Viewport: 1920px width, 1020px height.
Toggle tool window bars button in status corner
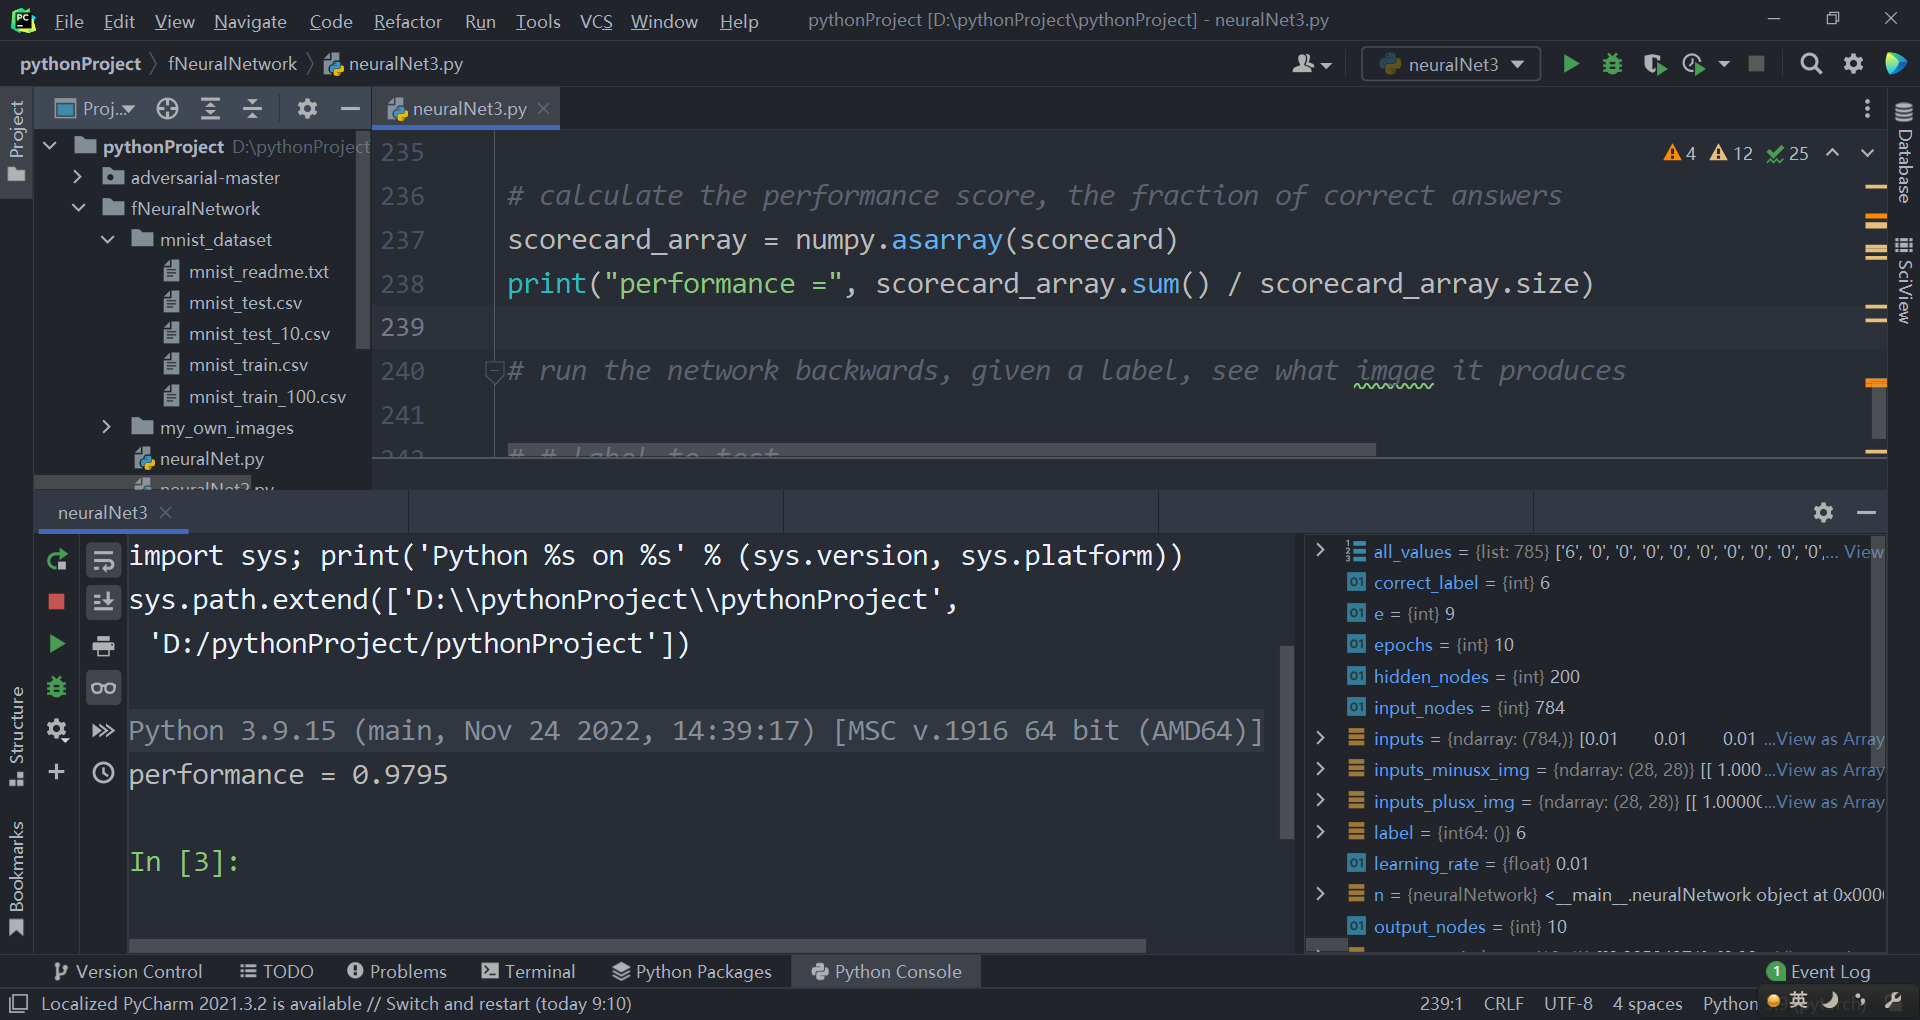19,1003
